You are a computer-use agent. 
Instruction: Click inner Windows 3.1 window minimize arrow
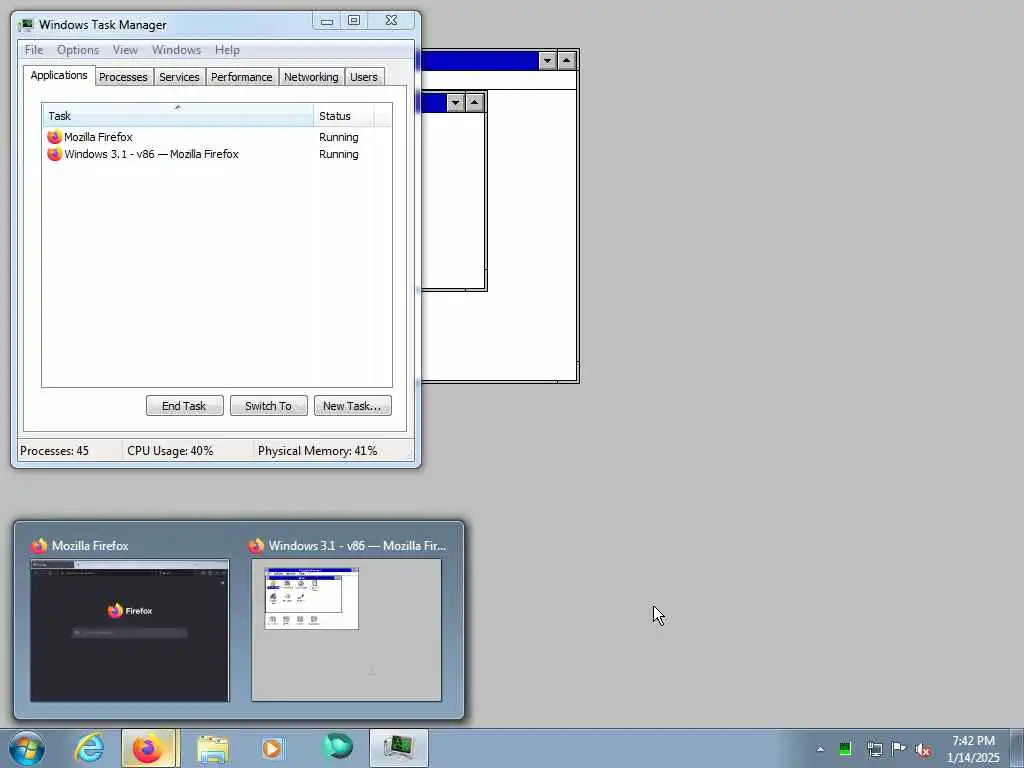pyautogui.click(x=455, y=103)
